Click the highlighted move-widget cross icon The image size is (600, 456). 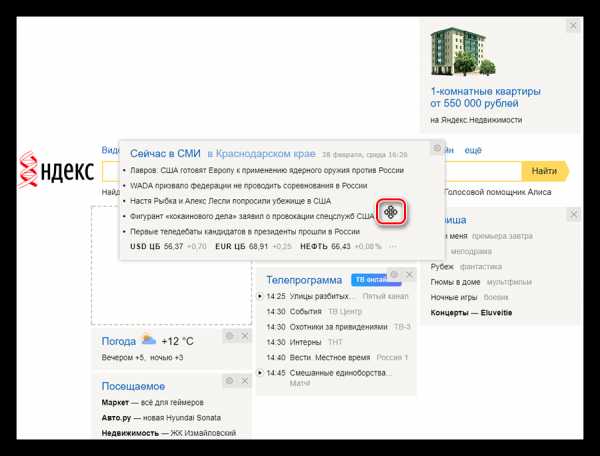coord(391,212)
